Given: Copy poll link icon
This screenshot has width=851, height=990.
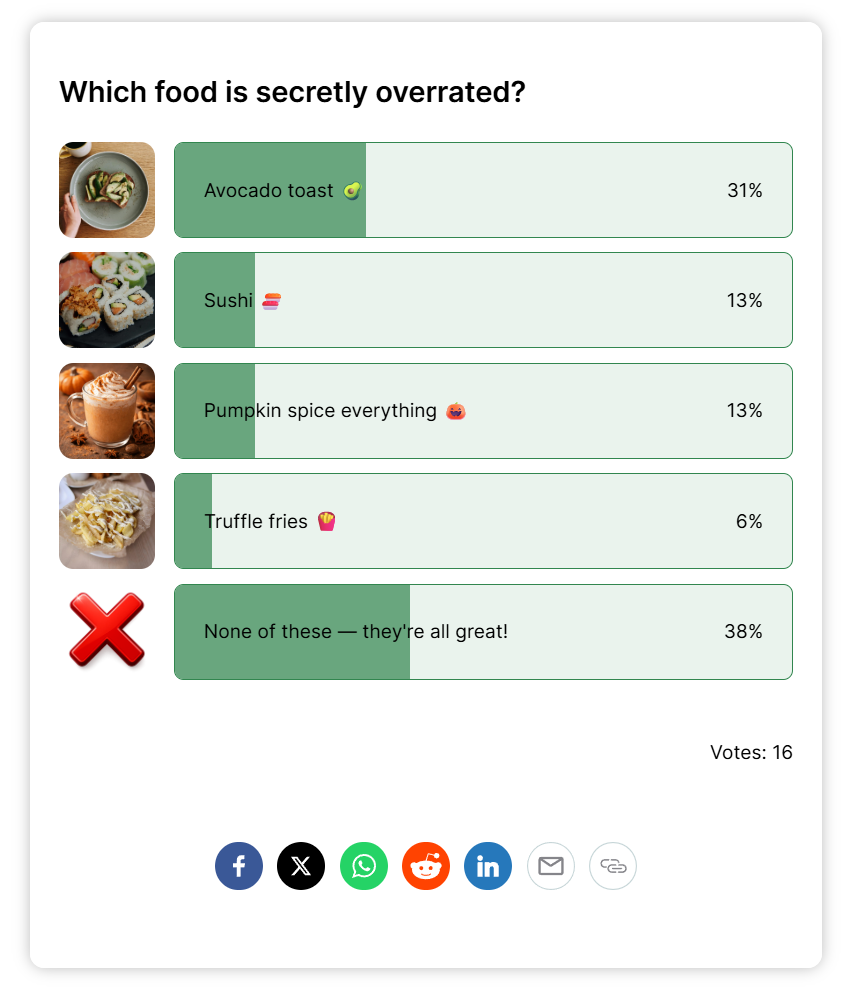Looking at the screenshot, I should pos(613,866).
